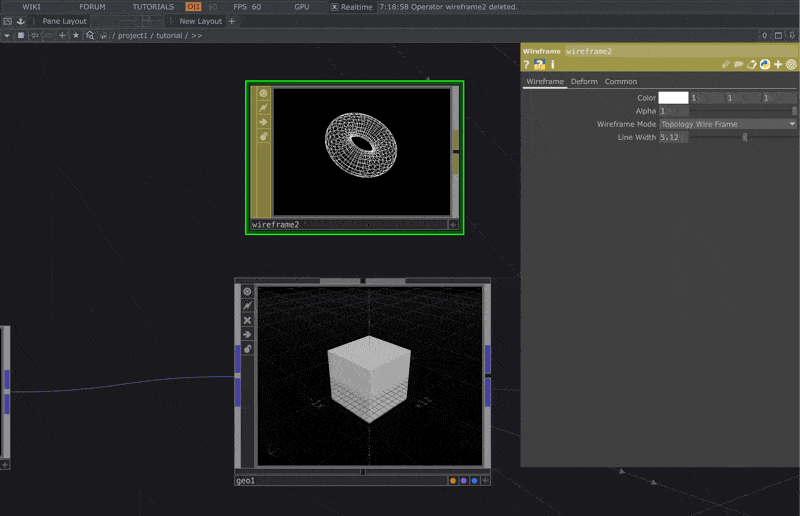The image size is (800, 516).
Task: Toggle bypass flag on geo1 node
Action: (248, 320)
